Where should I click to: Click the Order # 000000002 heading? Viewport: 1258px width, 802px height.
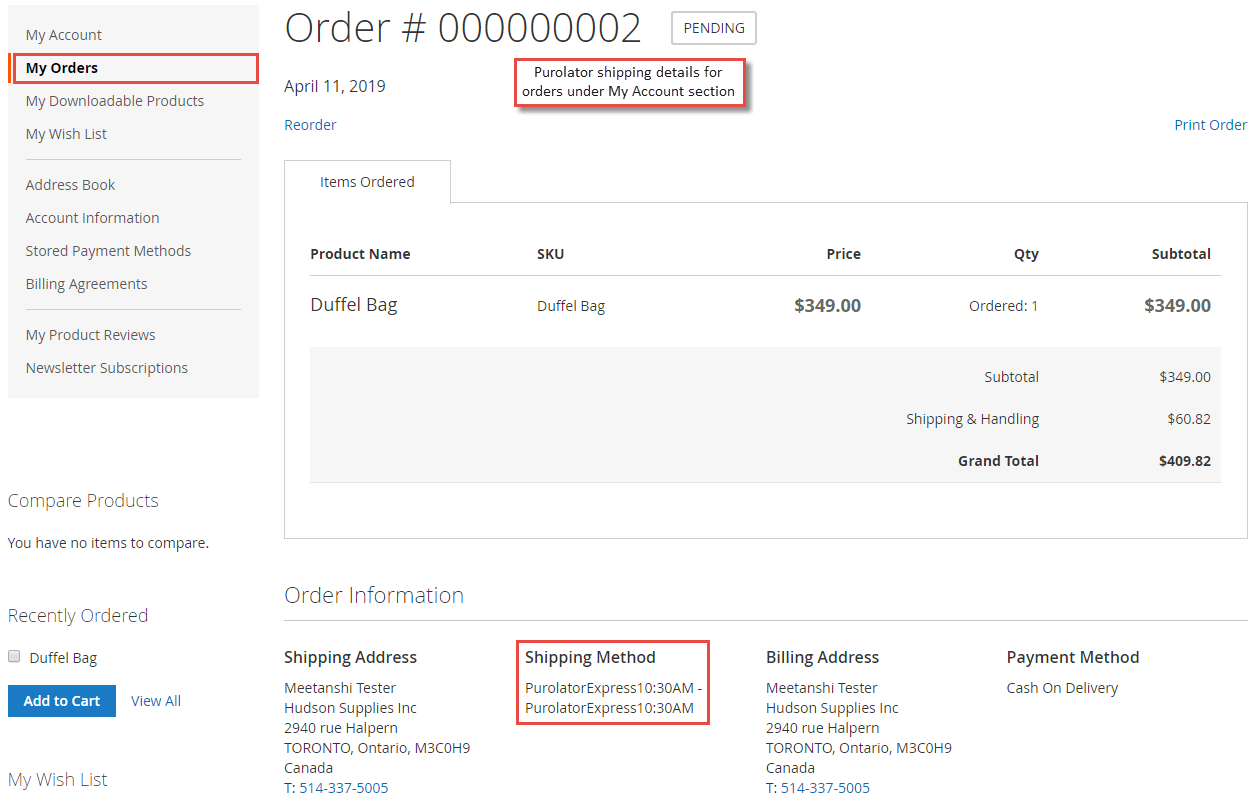[x=463, y=28]
